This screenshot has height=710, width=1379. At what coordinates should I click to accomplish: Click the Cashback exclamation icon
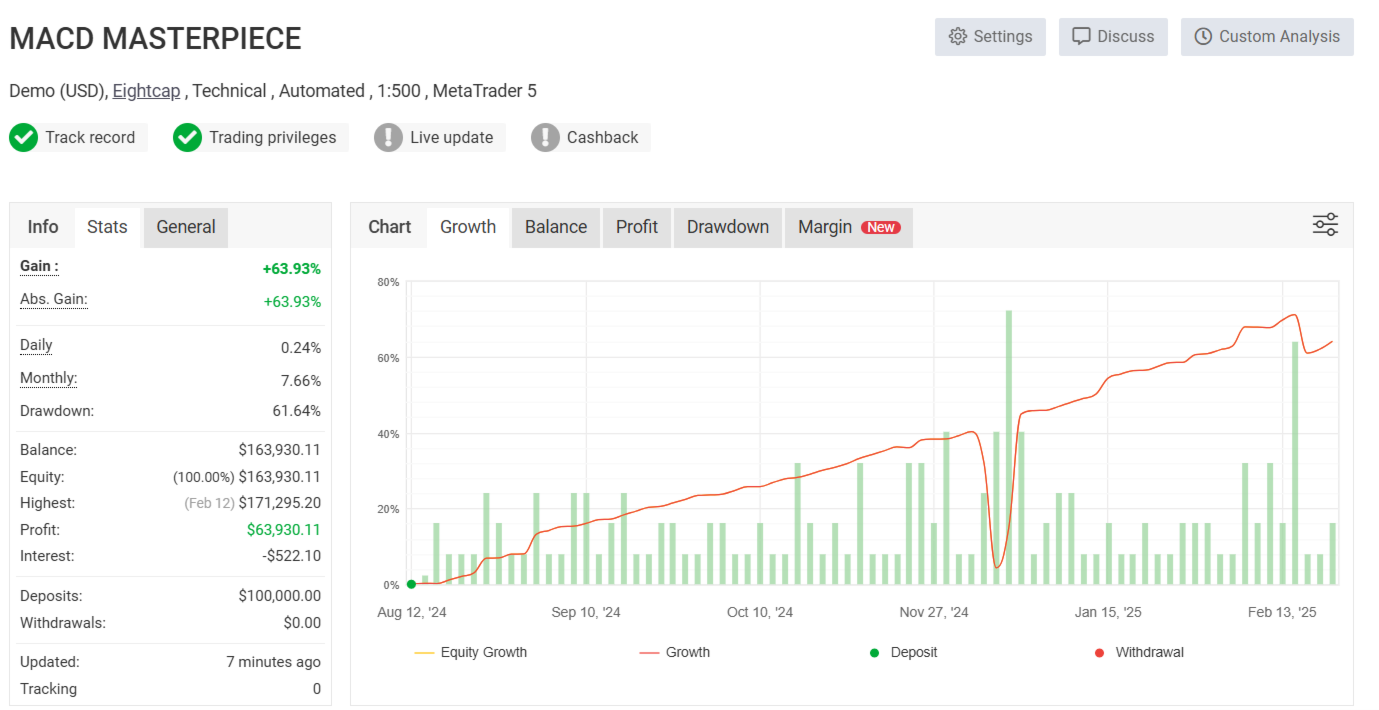pos(545,138)
